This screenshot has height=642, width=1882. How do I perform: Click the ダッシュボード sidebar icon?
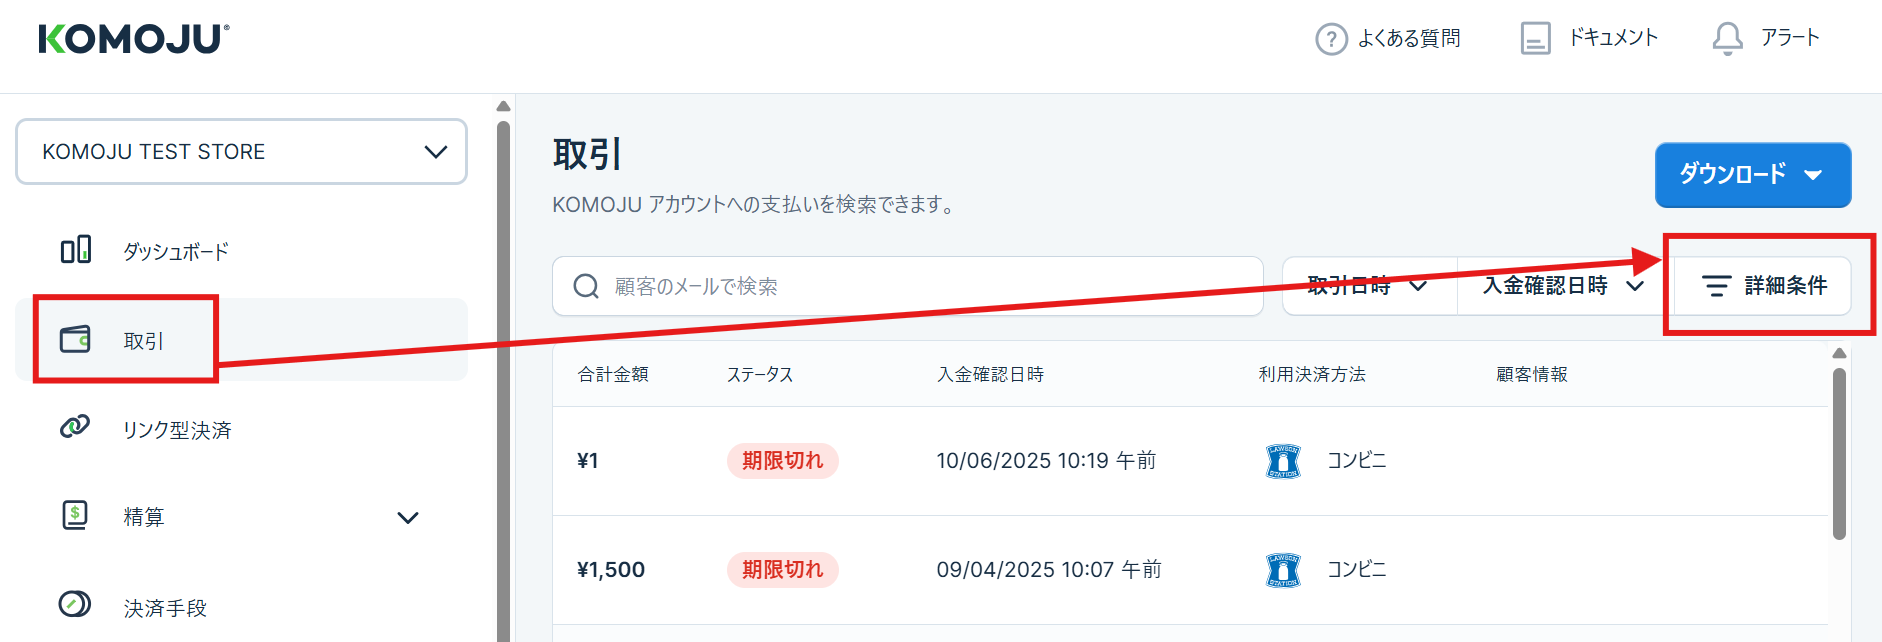coord(76,250)
